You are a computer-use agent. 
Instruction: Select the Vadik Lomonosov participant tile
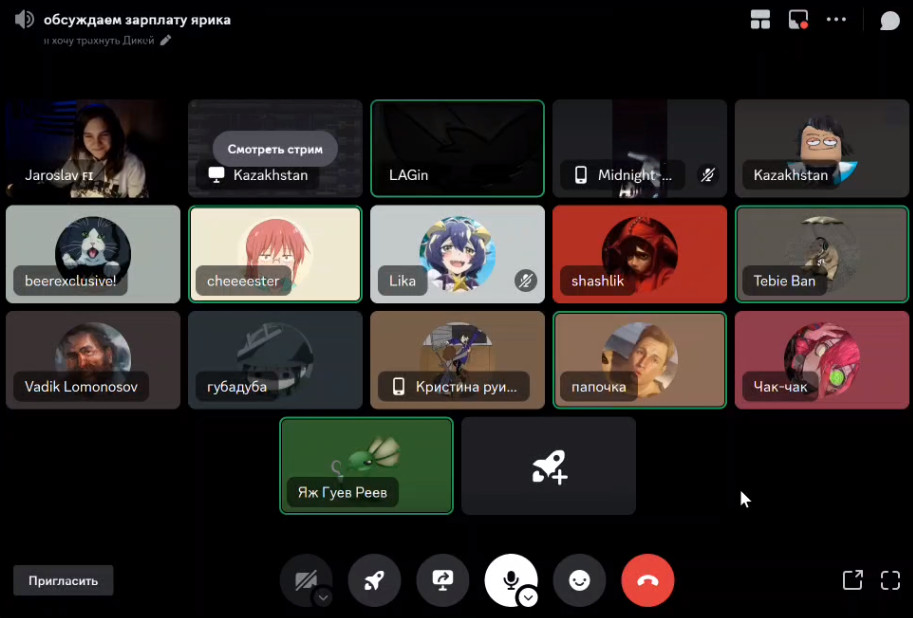point(93,360)
